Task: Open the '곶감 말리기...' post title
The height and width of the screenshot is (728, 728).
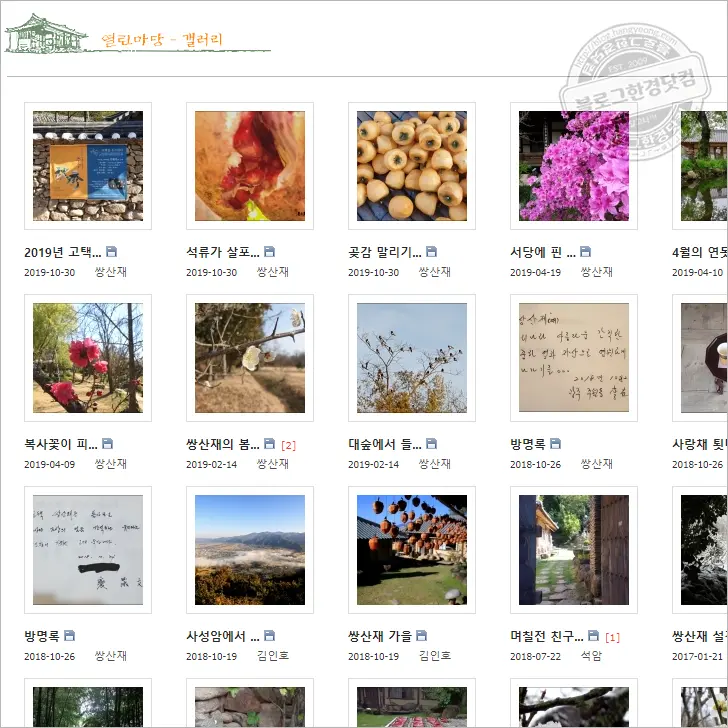Action: coord(385,252)
